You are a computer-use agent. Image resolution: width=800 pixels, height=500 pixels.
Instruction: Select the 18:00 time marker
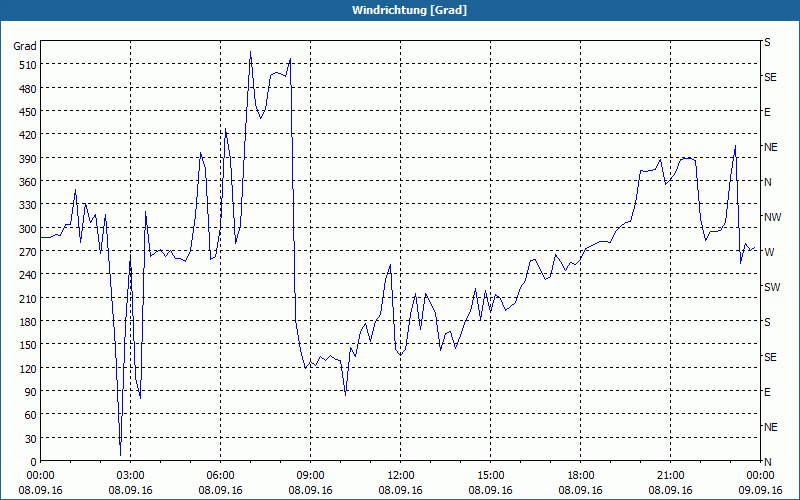click(x=580, y=475)
